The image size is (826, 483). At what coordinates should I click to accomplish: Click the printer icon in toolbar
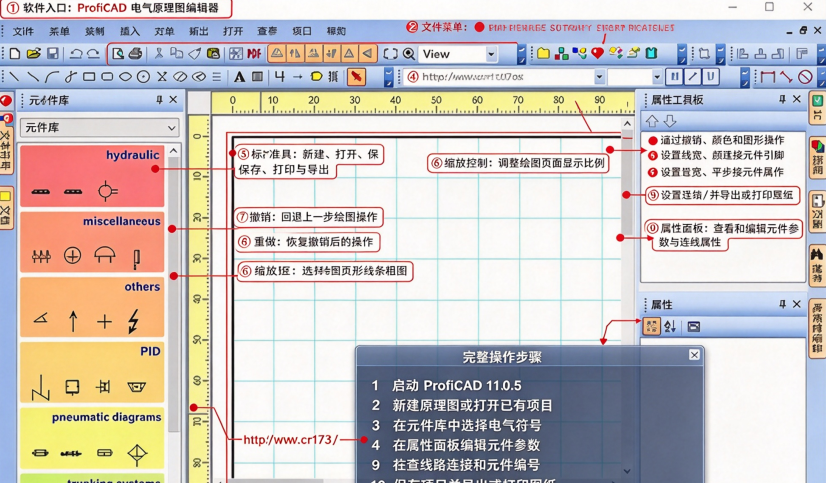pos(135,54)
